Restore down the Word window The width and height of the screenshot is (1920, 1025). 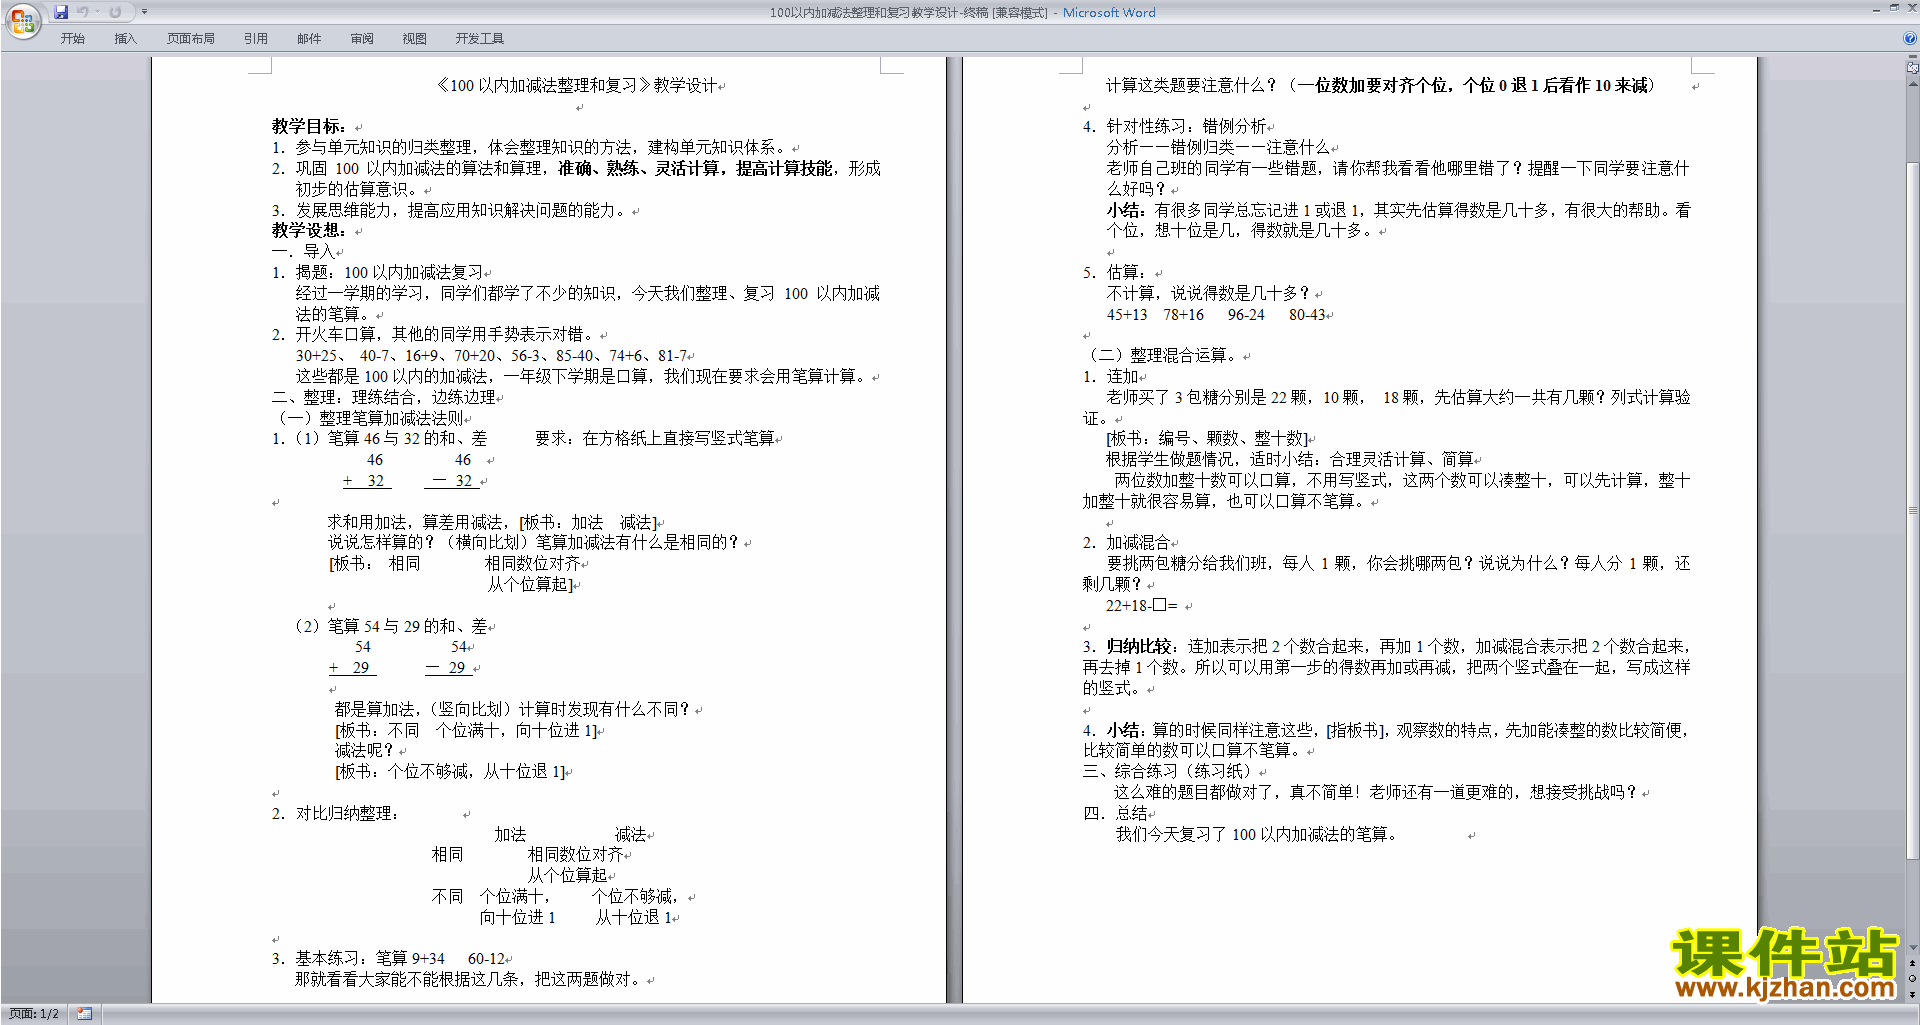click(1894, 8)
